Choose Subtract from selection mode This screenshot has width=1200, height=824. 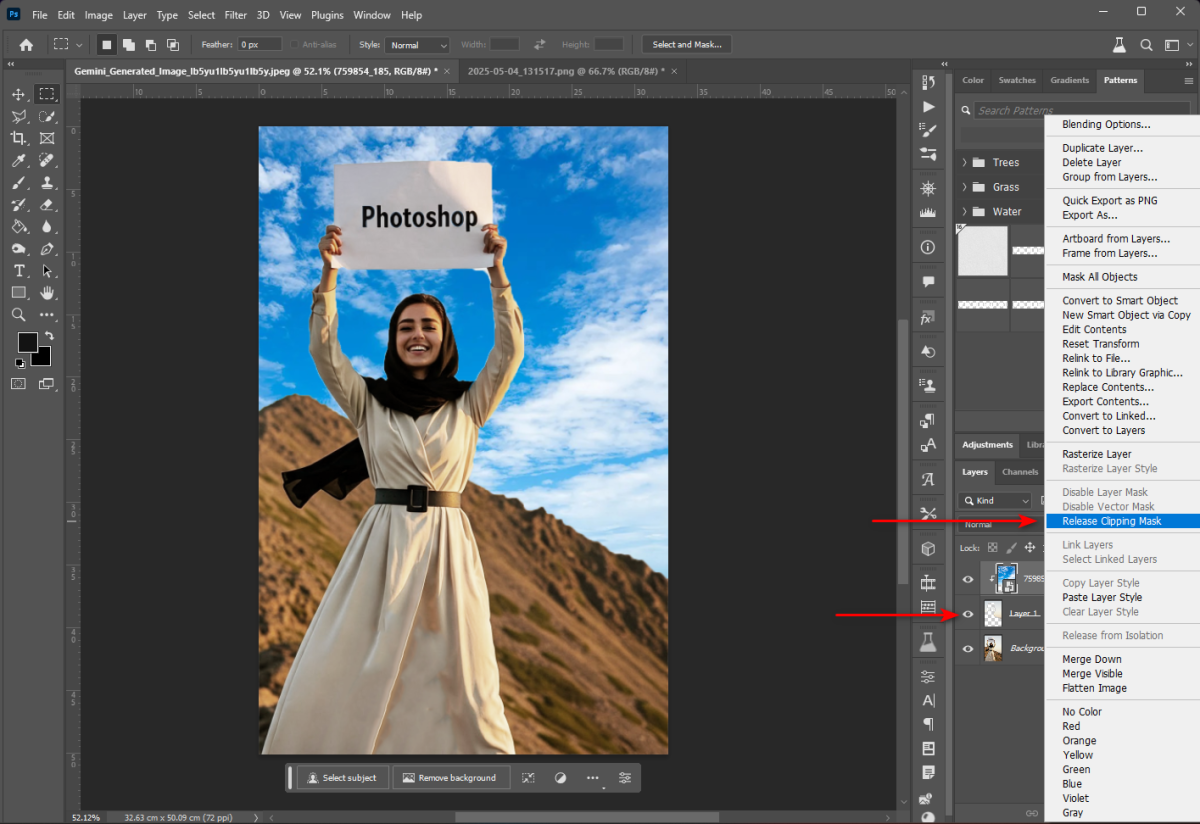click(x=150, y=45)
